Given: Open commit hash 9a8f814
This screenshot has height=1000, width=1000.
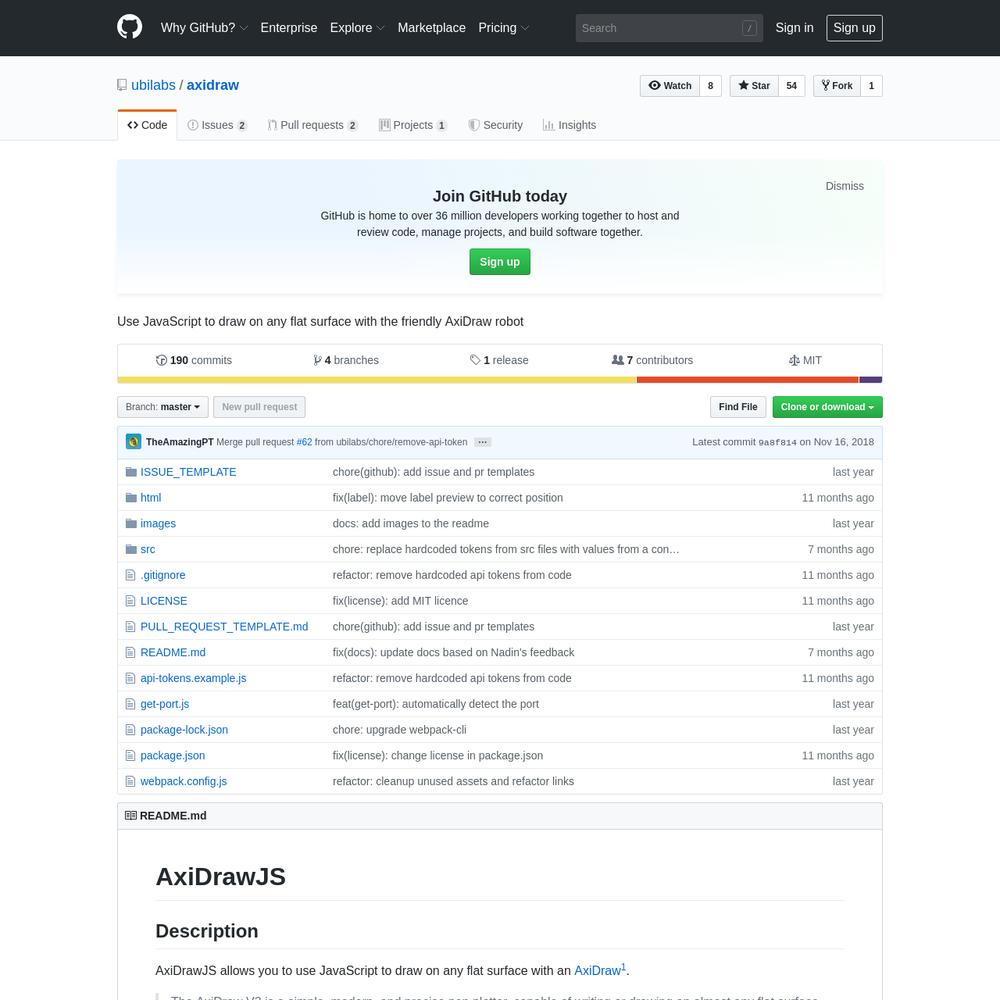Looking at the screenshot, I should pos(777,443).
